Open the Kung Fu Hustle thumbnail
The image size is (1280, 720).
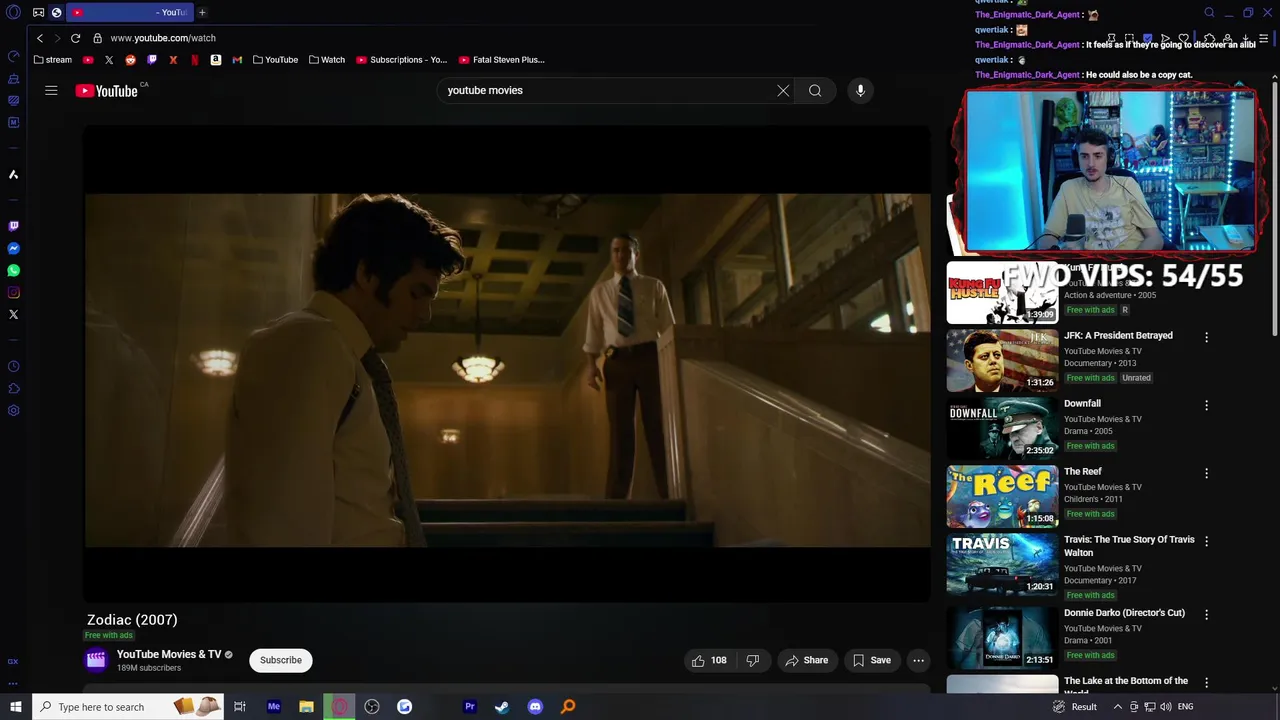coord(1002,293)
